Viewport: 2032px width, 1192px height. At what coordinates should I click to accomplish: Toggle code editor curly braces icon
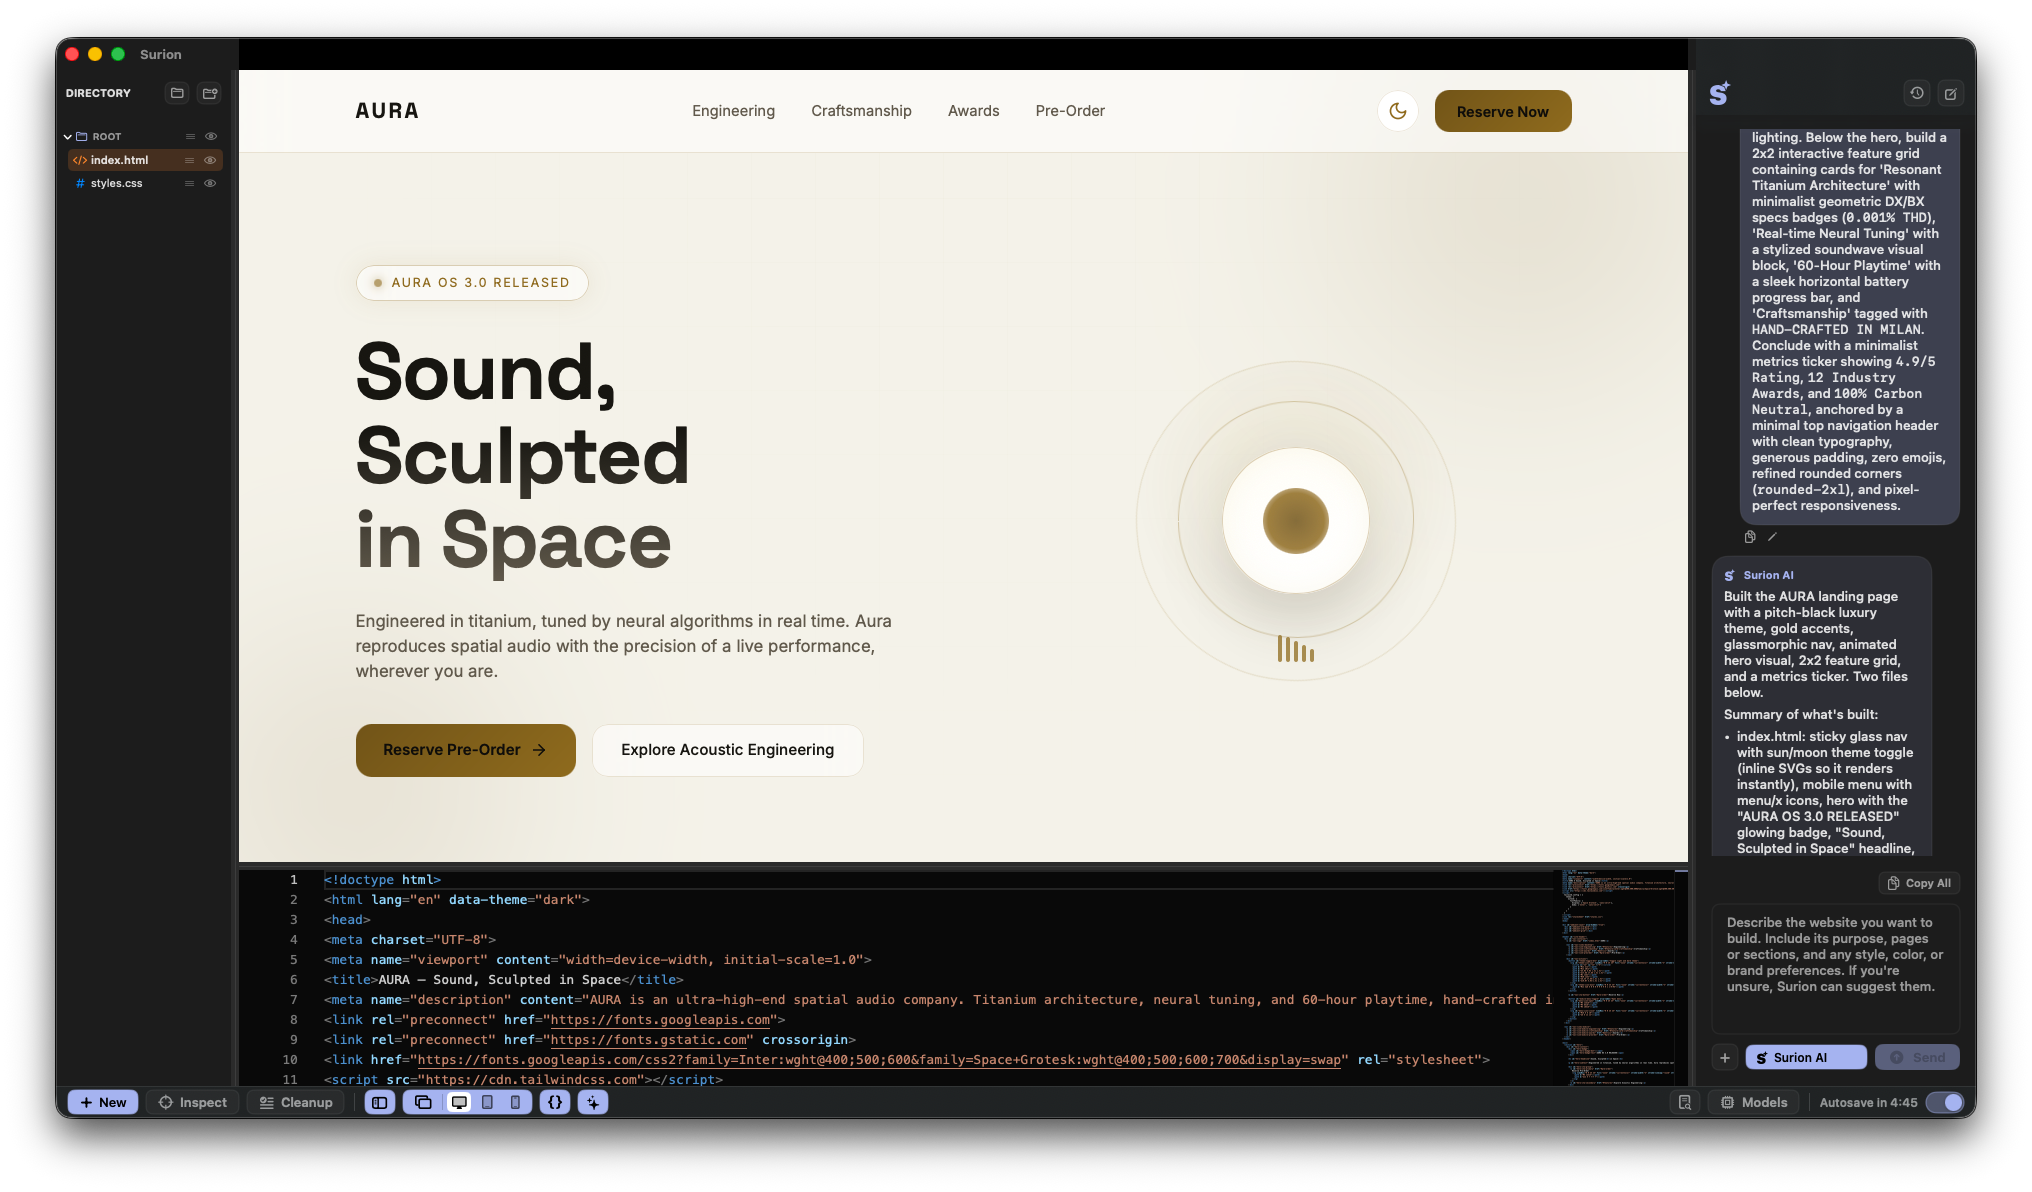[x=555, y=1102]
